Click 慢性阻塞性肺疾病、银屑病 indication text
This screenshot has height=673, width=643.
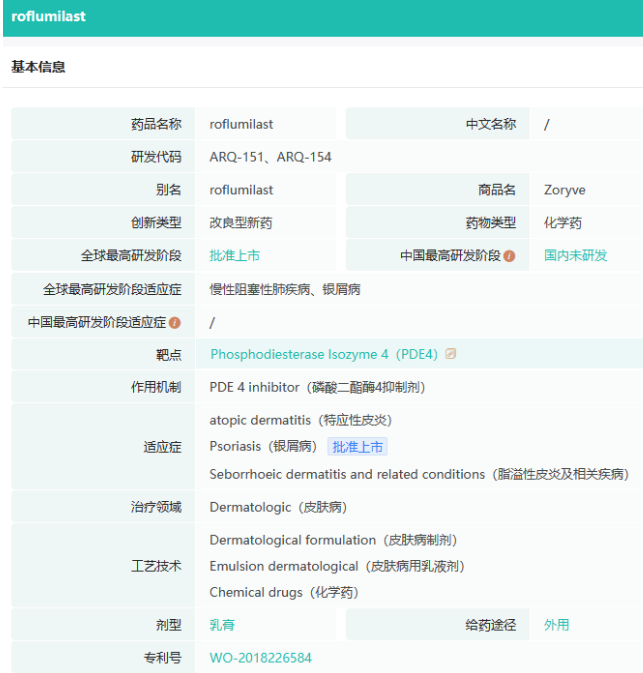click(285, 289)
